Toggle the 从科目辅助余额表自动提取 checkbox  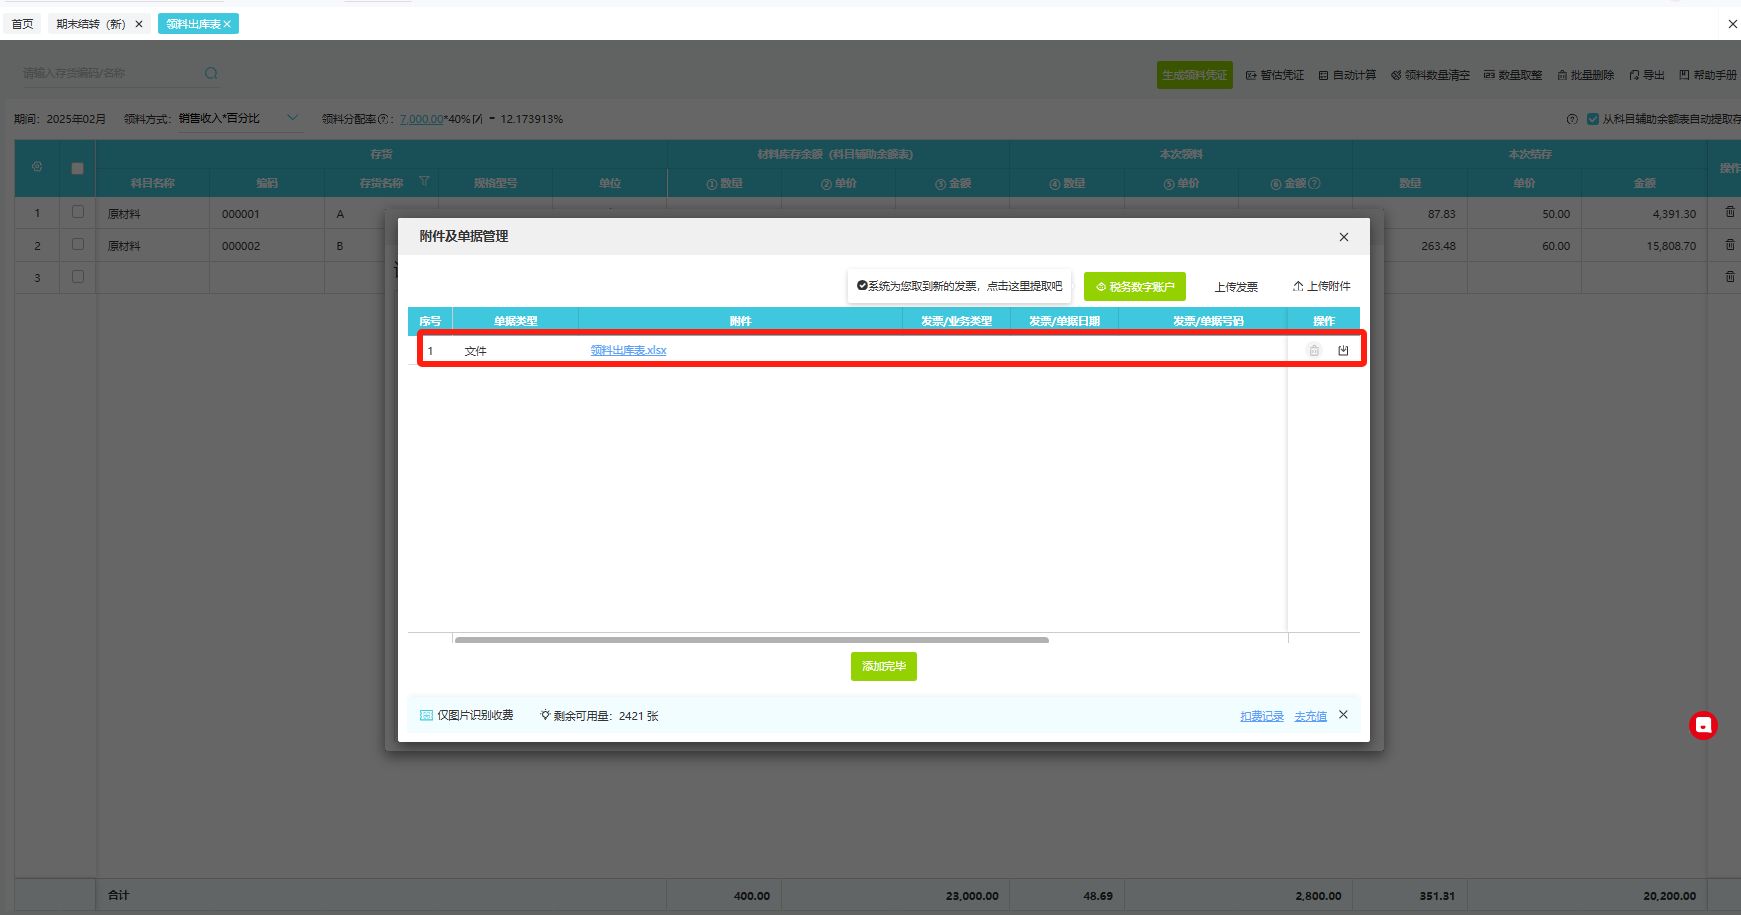1593,119
